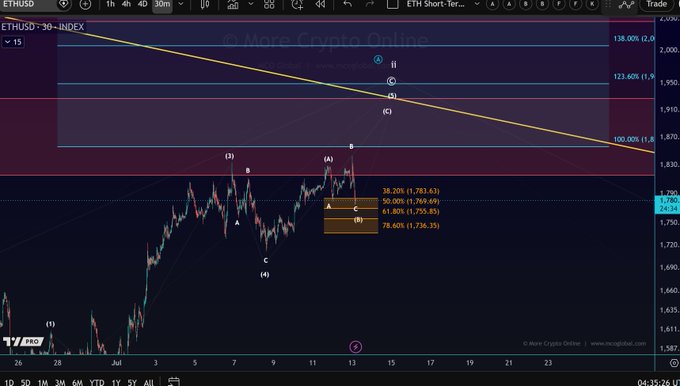Add a comparison symbol with plus icon

point(85,4)
